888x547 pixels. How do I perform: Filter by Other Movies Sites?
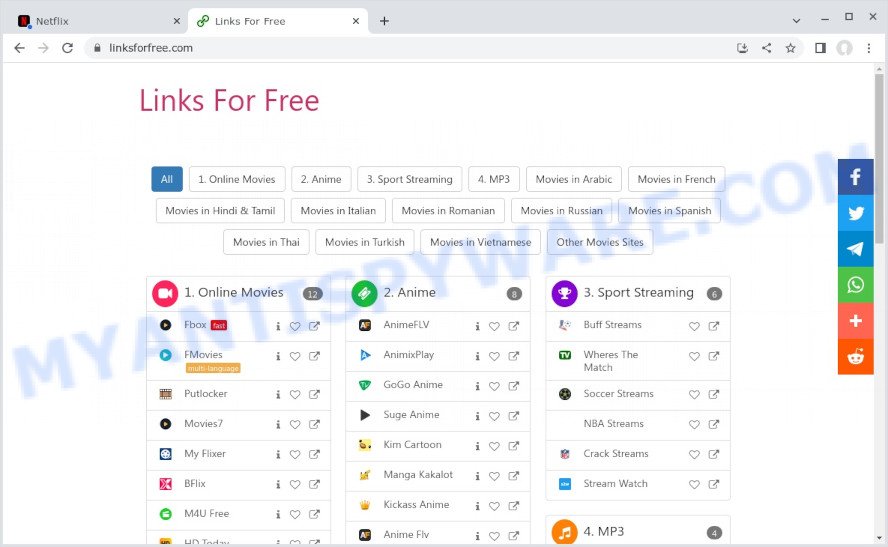pos(600,242)
